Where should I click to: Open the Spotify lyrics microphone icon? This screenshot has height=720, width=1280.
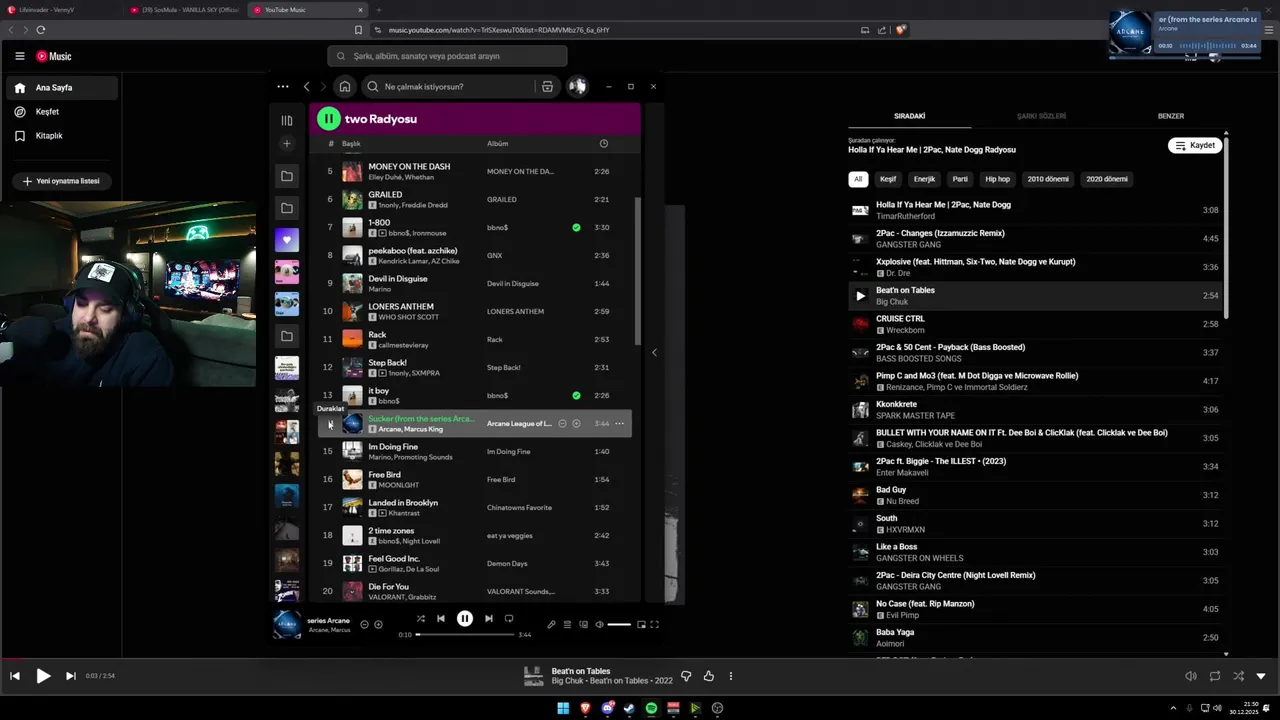[551, 625]
